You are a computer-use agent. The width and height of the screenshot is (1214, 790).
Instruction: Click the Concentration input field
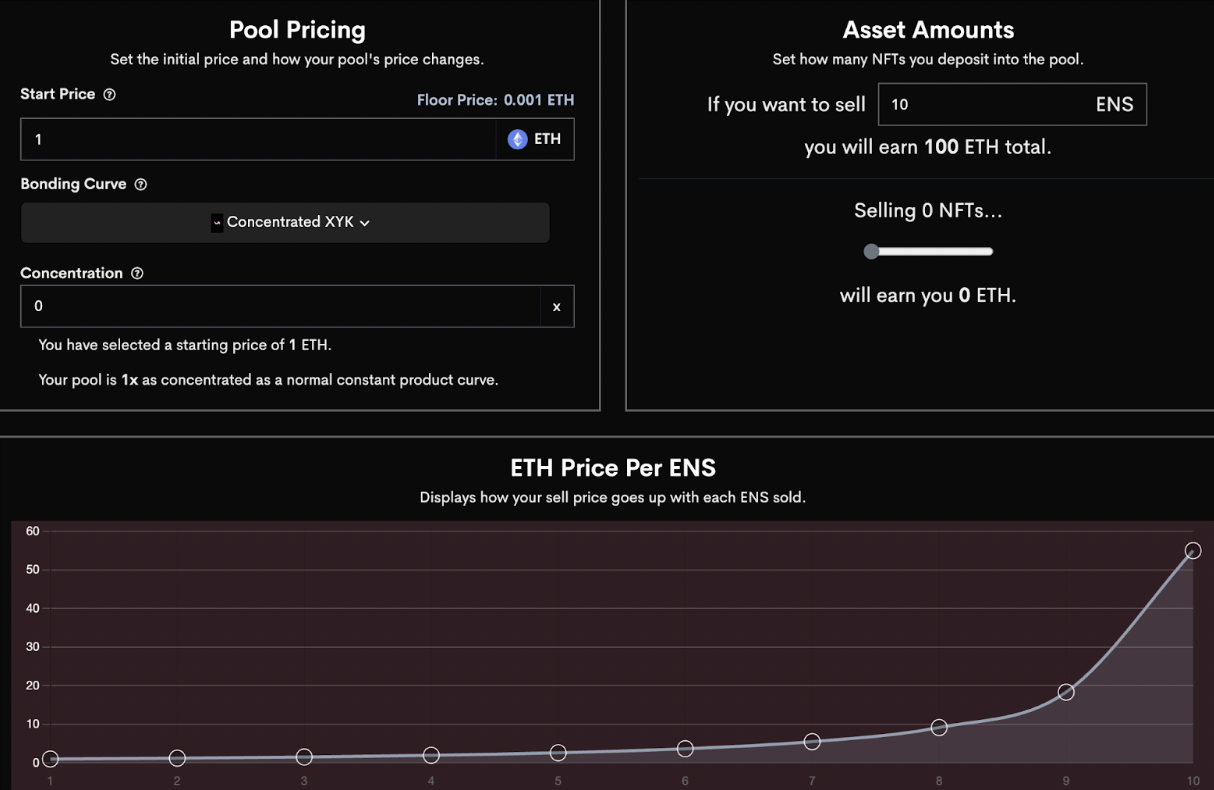pos(280,307)
